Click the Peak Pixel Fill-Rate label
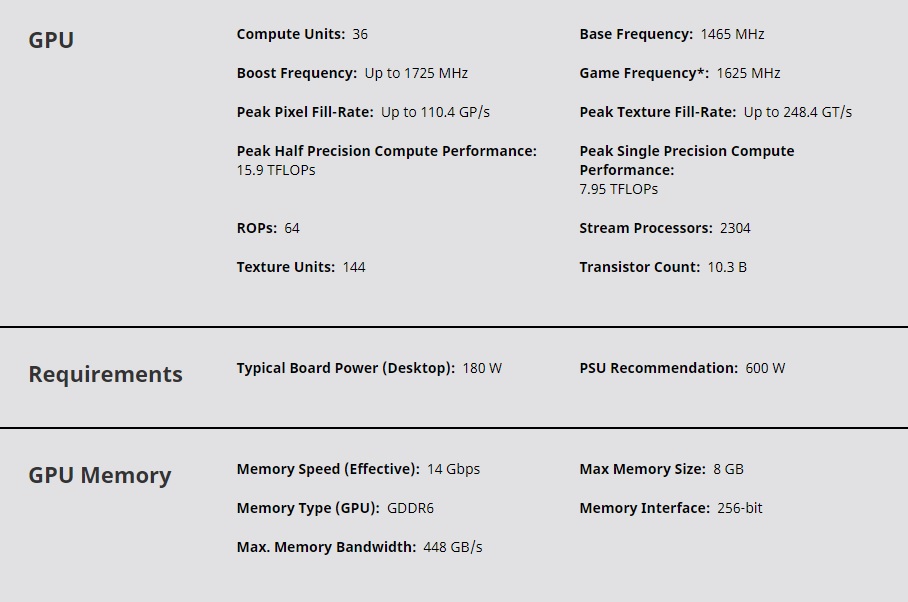Screen dimensions: 908x602 click(x=305, y=112)
